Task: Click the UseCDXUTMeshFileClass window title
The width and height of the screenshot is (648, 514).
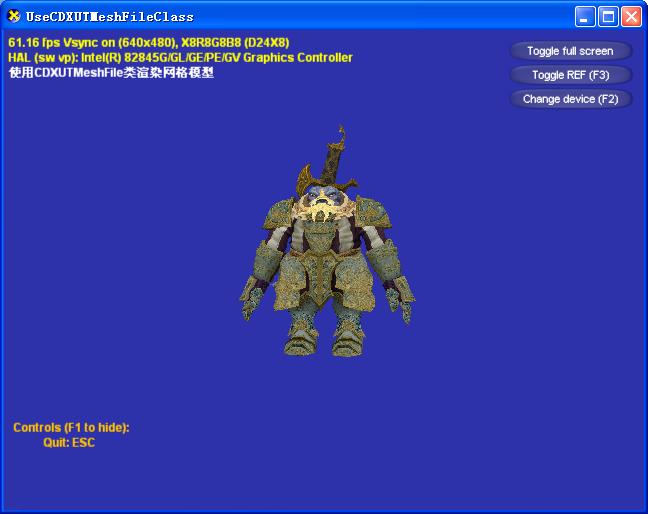Action: (110, 17)
